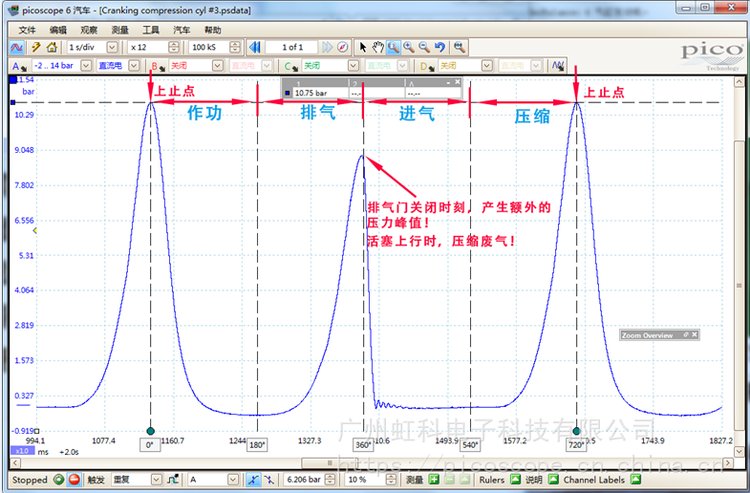Go to the previous waveform buffer
Screen dimensions: 750x493
tap(256, 47)
